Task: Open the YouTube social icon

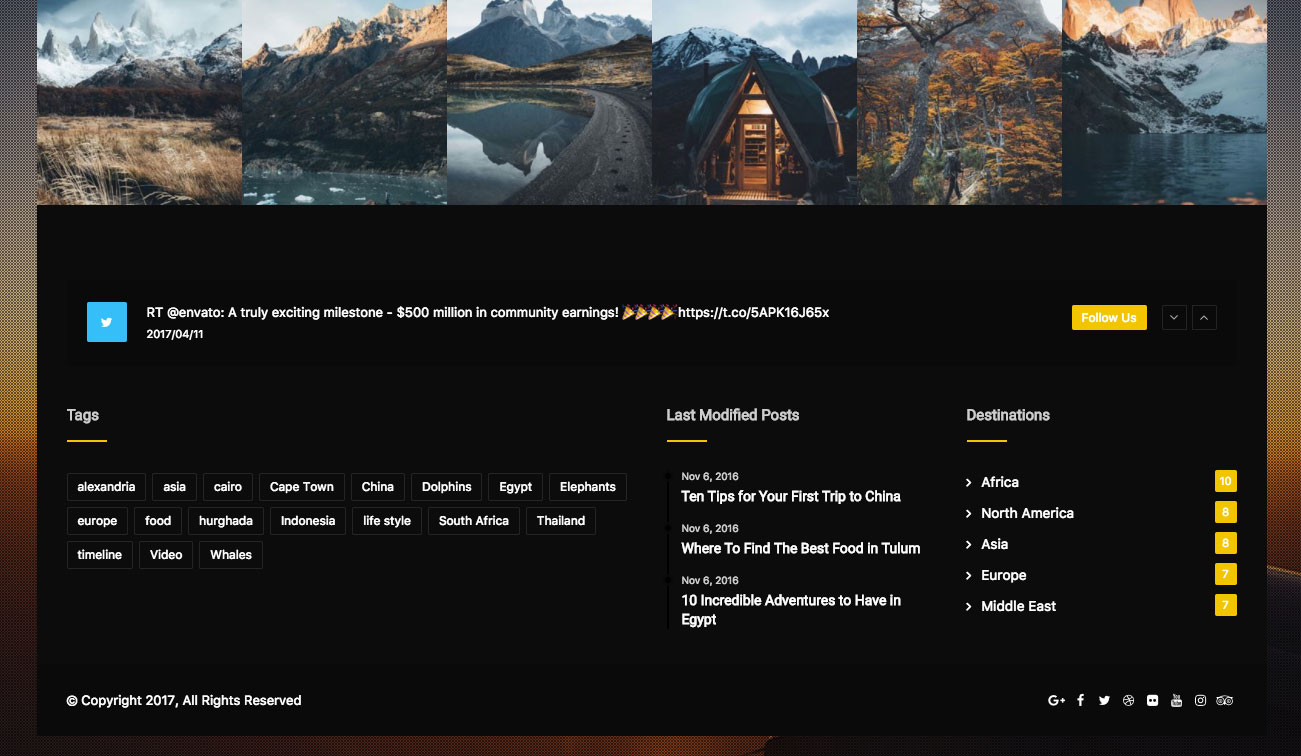Action: (x=1176, y=701)
